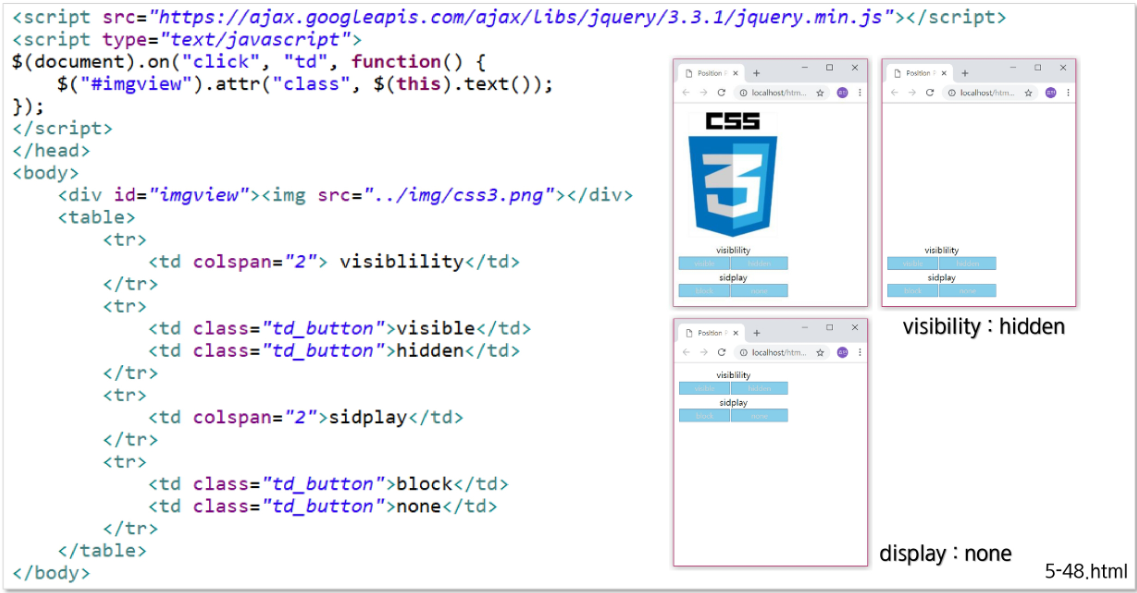Image resolution: width=1137 pixels, height=593 pixels.
Task: Bookmark star in the CSS3 logo browser window
Action: point(820,93)
